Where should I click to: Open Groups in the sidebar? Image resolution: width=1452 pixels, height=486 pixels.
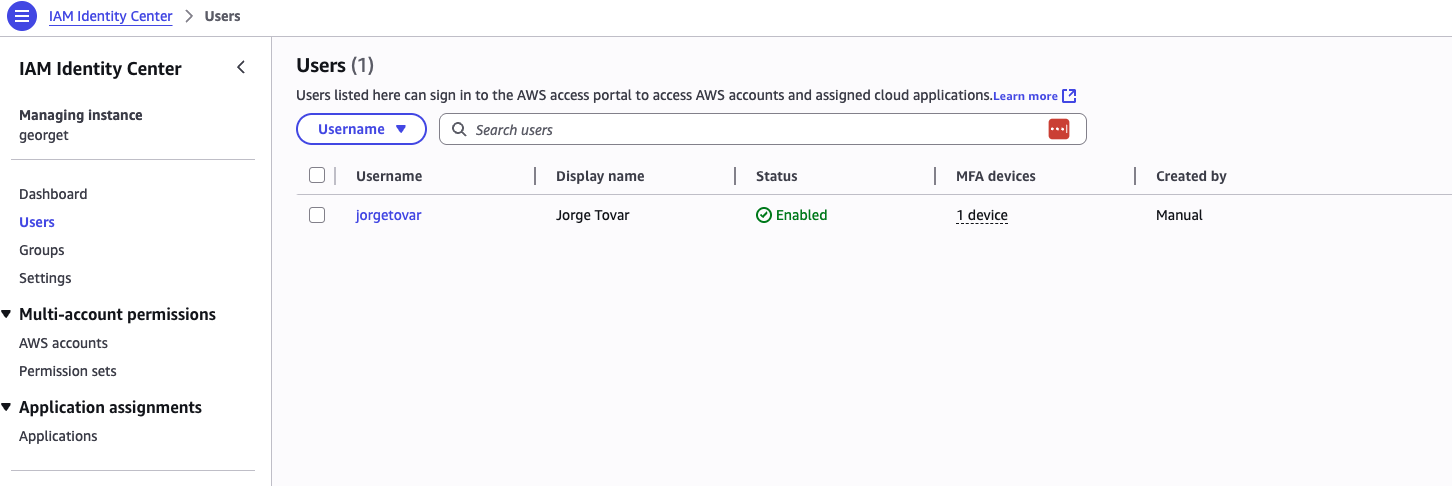click(42, 250)
